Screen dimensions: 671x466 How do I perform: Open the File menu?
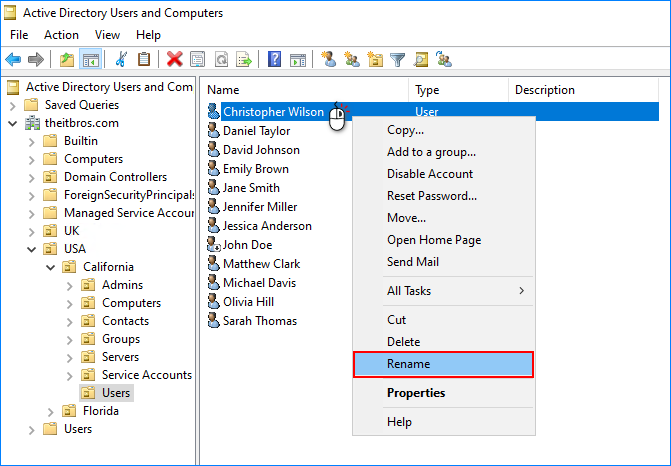[x=19, y=35]
